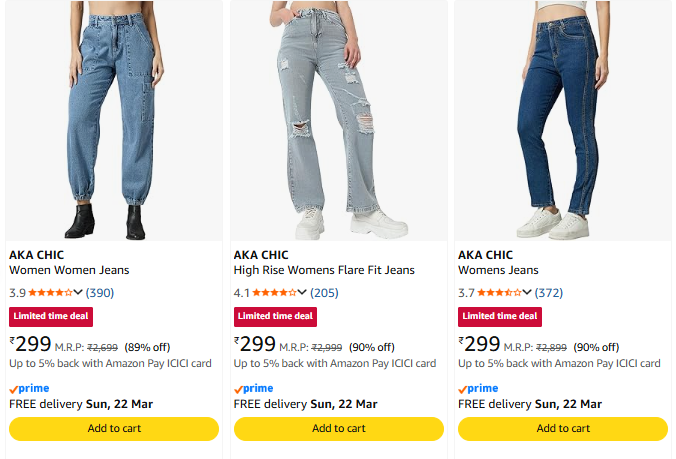Click the 3.7 star rating icons
Image resolution: width=676 pixels, height=459 pixels.
point(499,293)
